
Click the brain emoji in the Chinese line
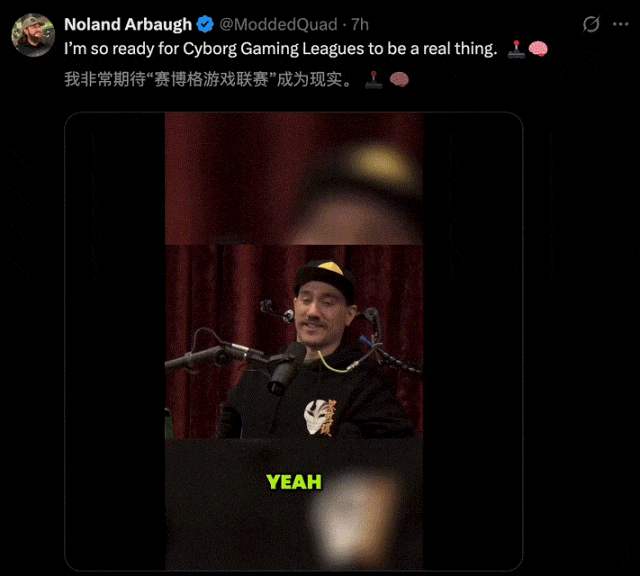click(399, 80)
